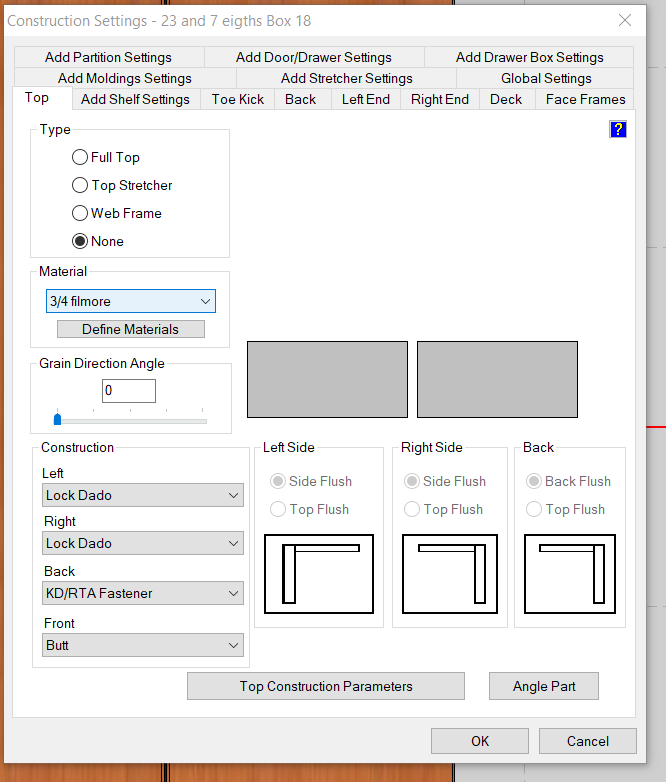This screenshot has width=666, height=782.
Task: Select the Full Top radio button
Action: [x=80, y=157]
